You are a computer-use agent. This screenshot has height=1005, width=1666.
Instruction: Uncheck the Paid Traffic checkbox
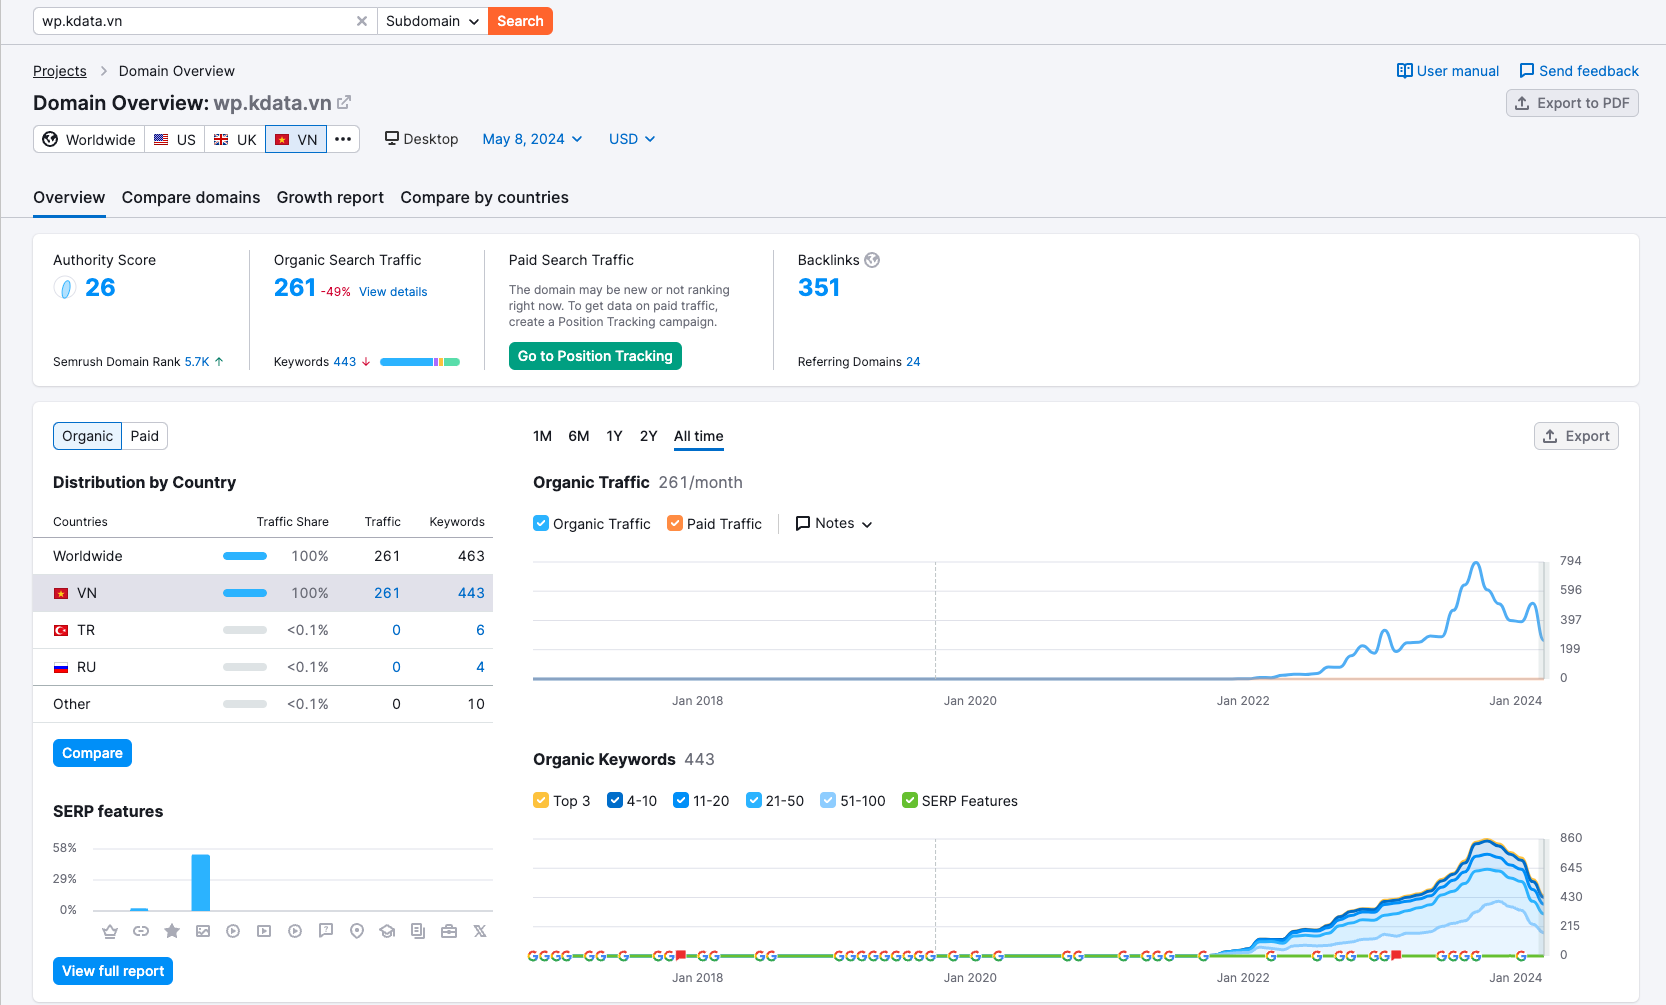point(675,523)
